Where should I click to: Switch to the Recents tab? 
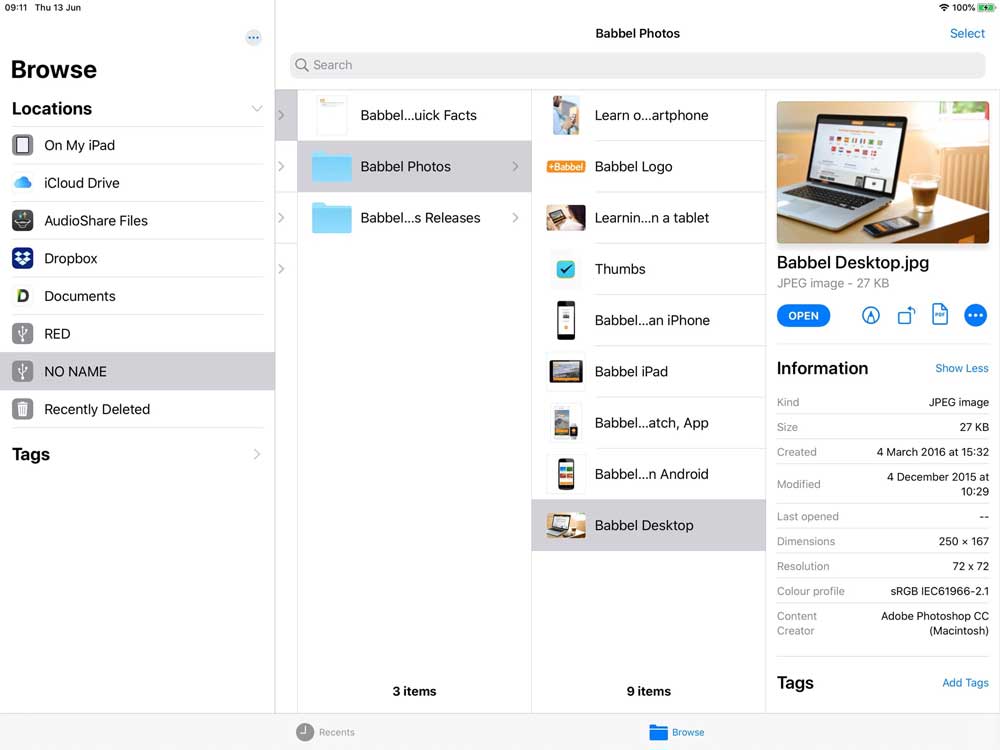[x=325, y=732]
